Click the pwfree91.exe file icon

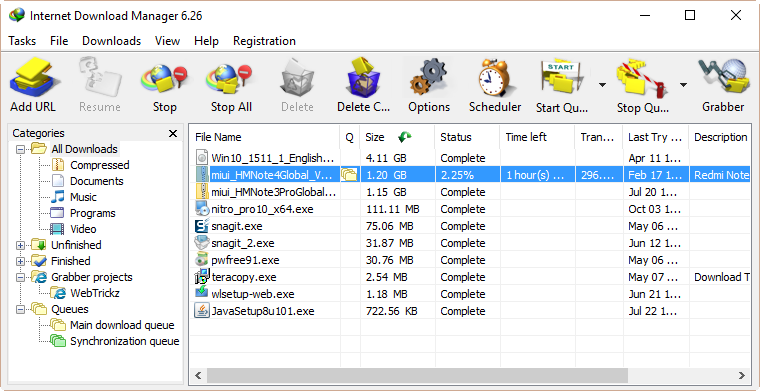tap(202, 260)
